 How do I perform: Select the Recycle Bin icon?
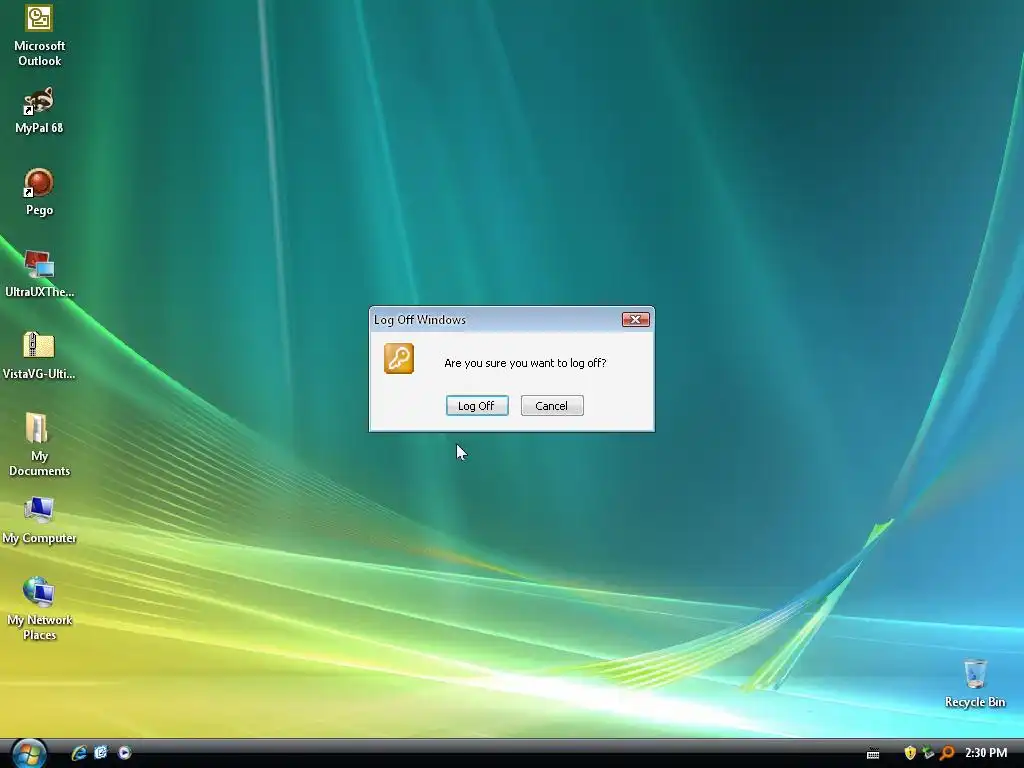[x=975, y=683]
